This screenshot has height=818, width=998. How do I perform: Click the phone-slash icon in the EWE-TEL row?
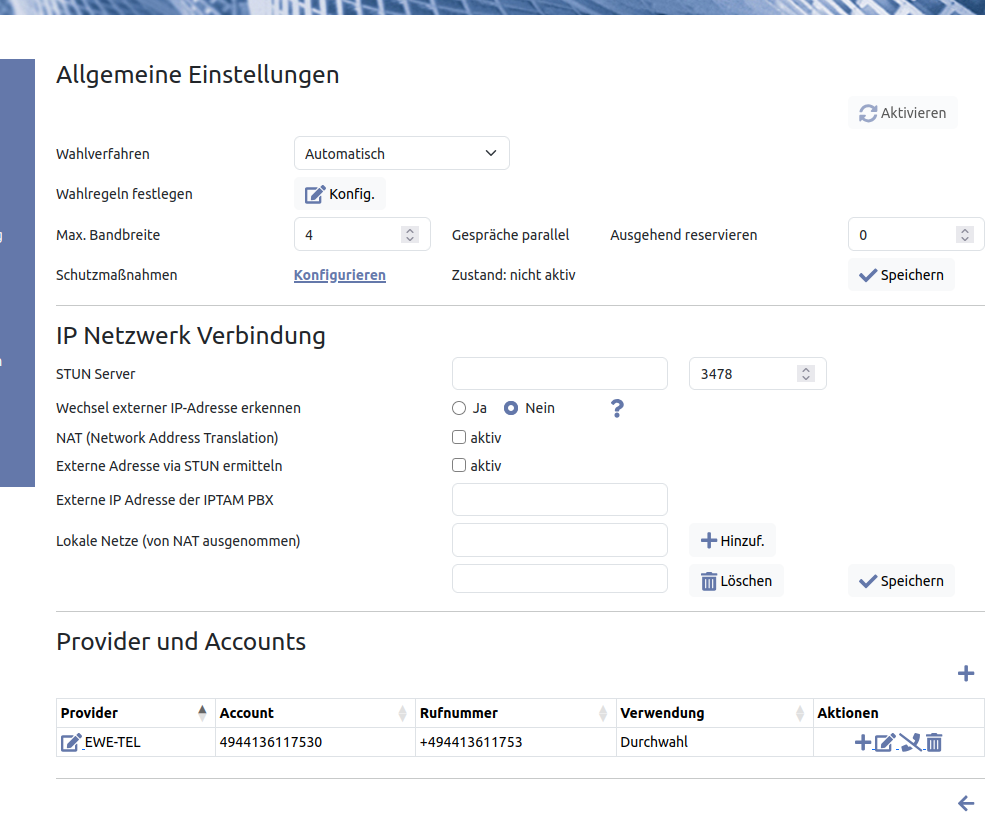pyautogui.click(x=910, y=742)
